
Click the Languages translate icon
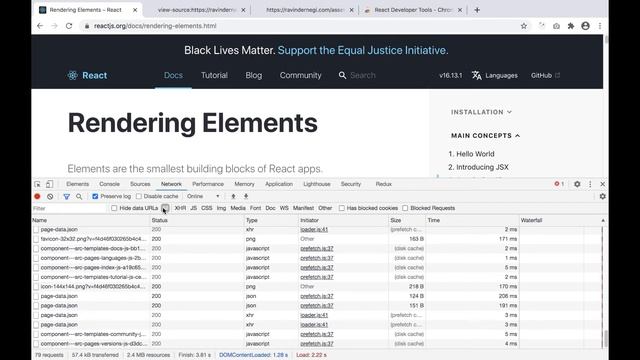point(476,75)
